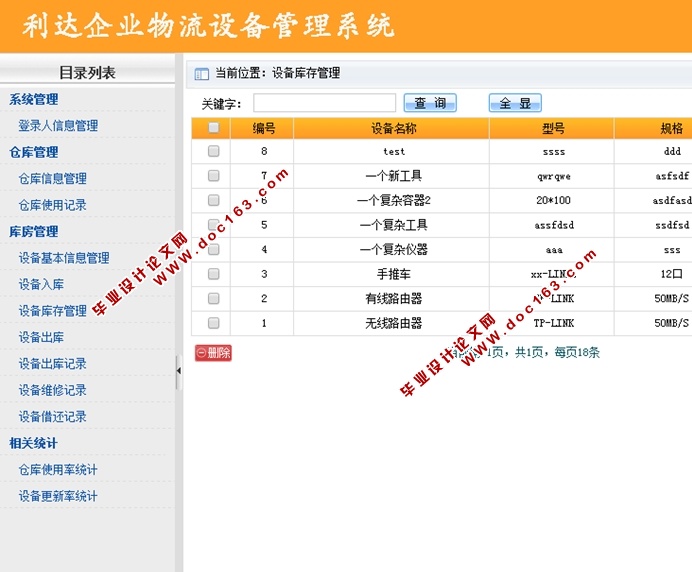This screenshot has width=692, height=572.
Task: Toggle the select-all checkbox in table header
Action: (214, 128)
